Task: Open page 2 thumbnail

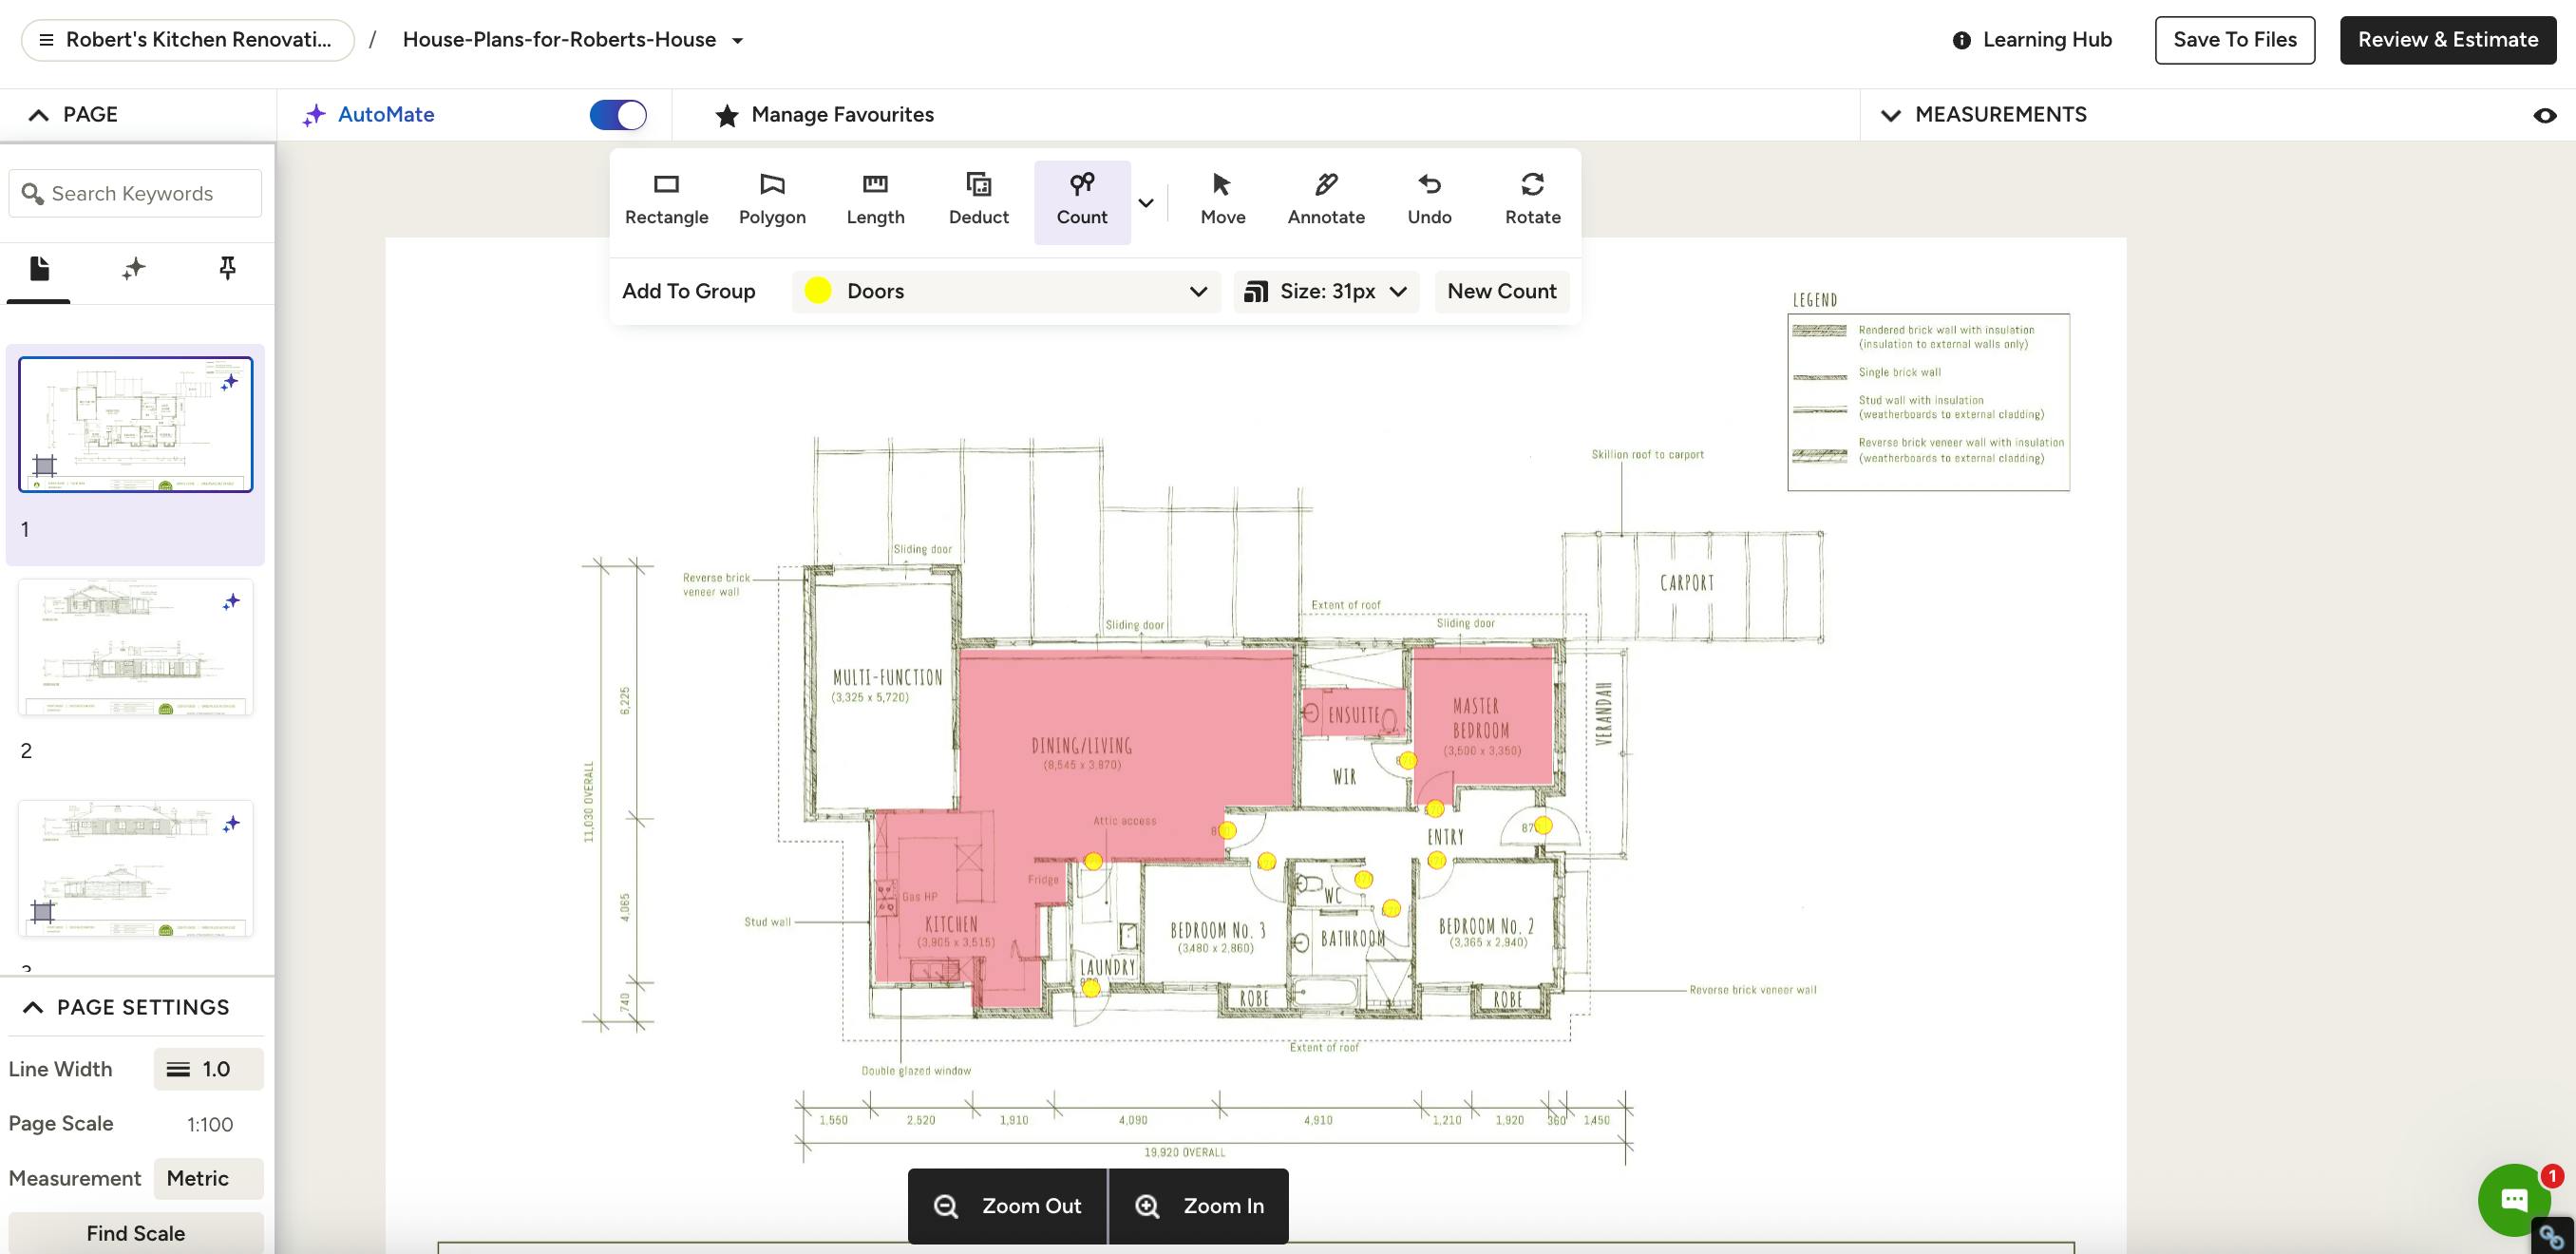Action: point(135,647)
